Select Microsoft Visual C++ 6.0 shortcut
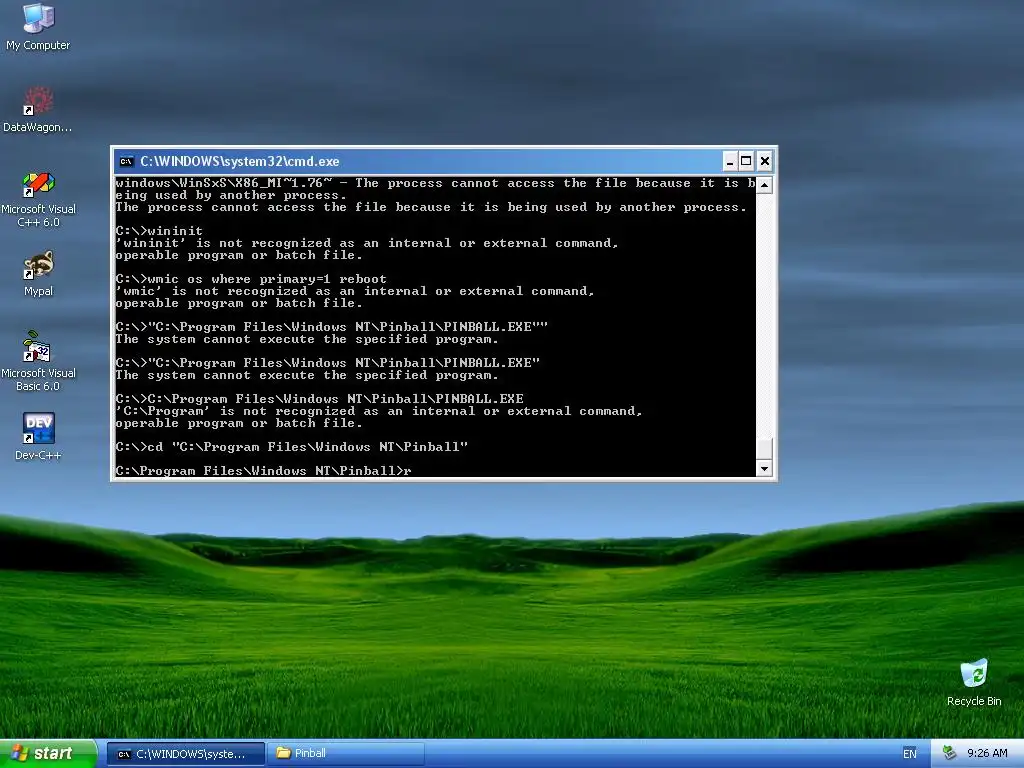 (x=38, y=199)
